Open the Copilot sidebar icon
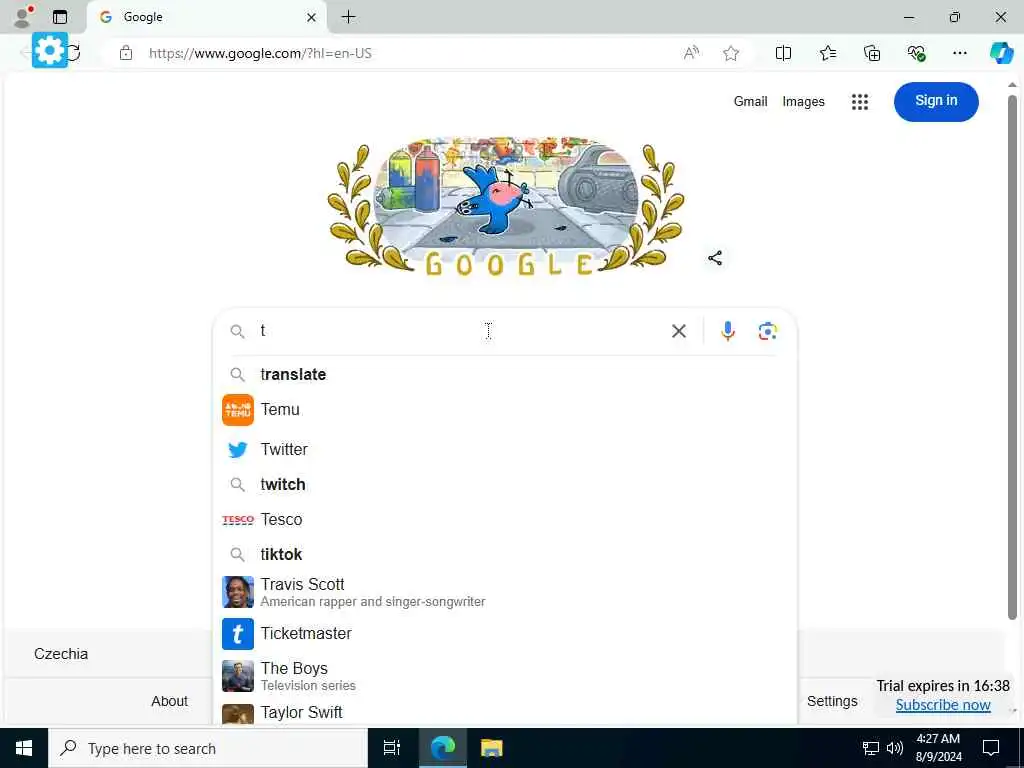Viewport: 1024px width, 768px height. pos(1001,54)
